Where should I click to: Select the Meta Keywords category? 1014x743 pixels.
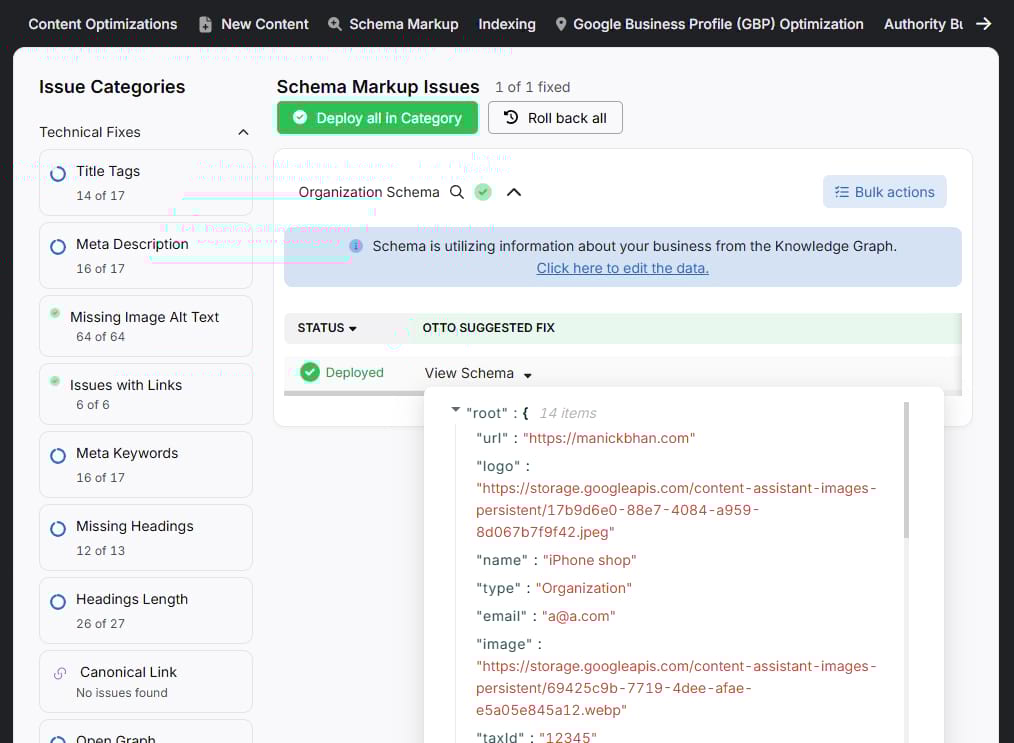146,464
